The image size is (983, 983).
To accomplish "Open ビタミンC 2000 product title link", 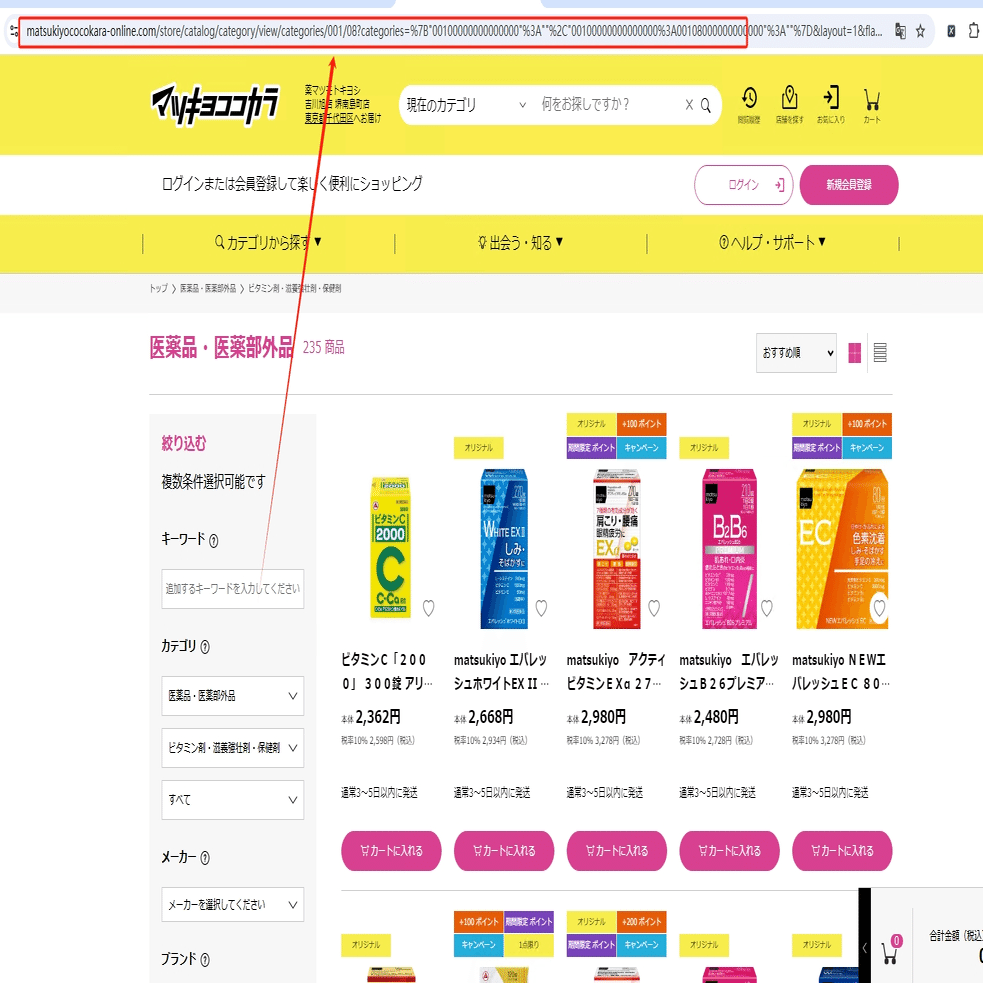I will (387, 671).
